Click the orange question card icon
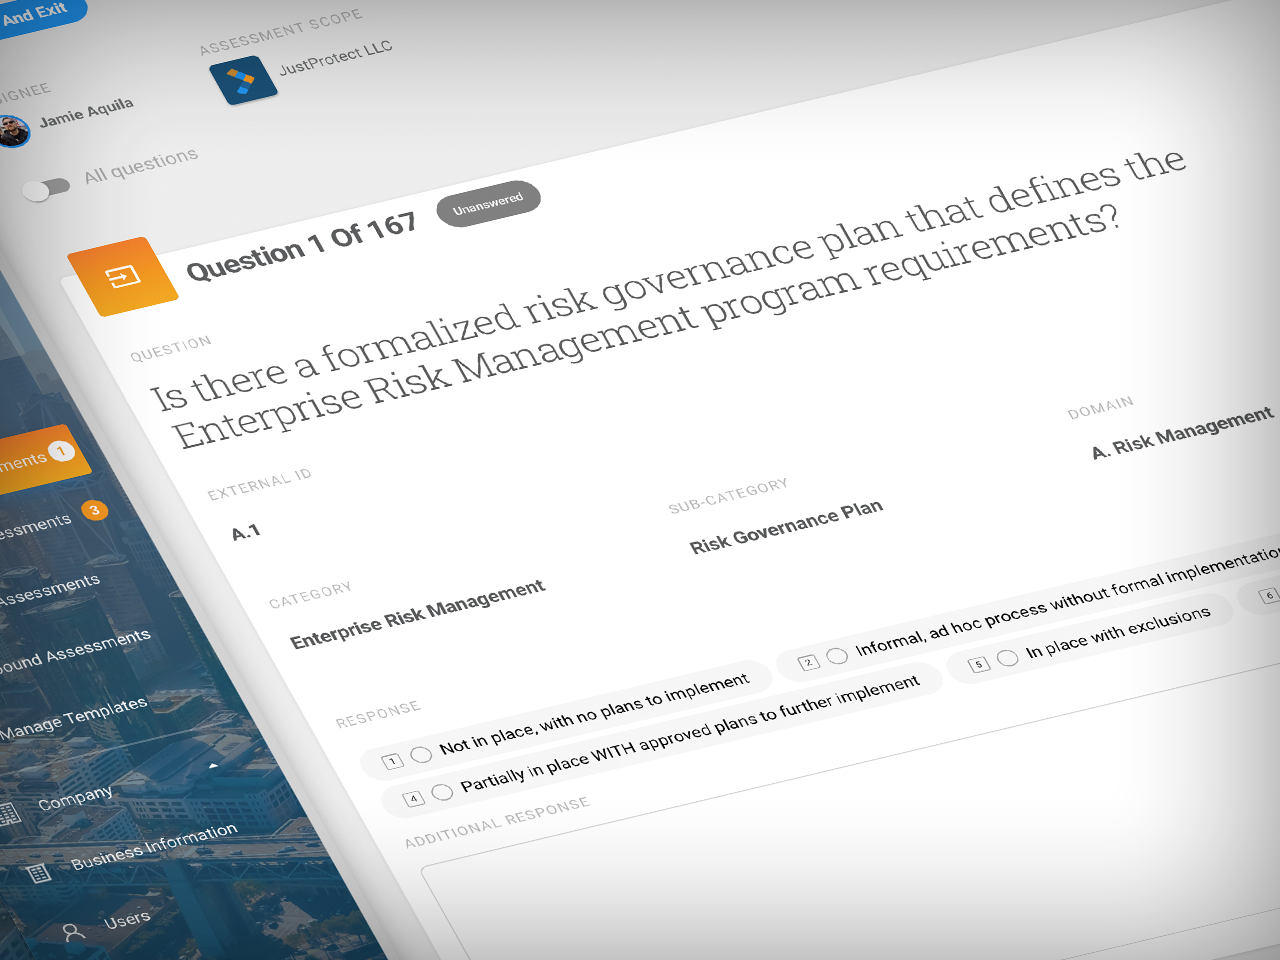The width and height of the screenshot is (1280, 960). (x=123, y=276)
